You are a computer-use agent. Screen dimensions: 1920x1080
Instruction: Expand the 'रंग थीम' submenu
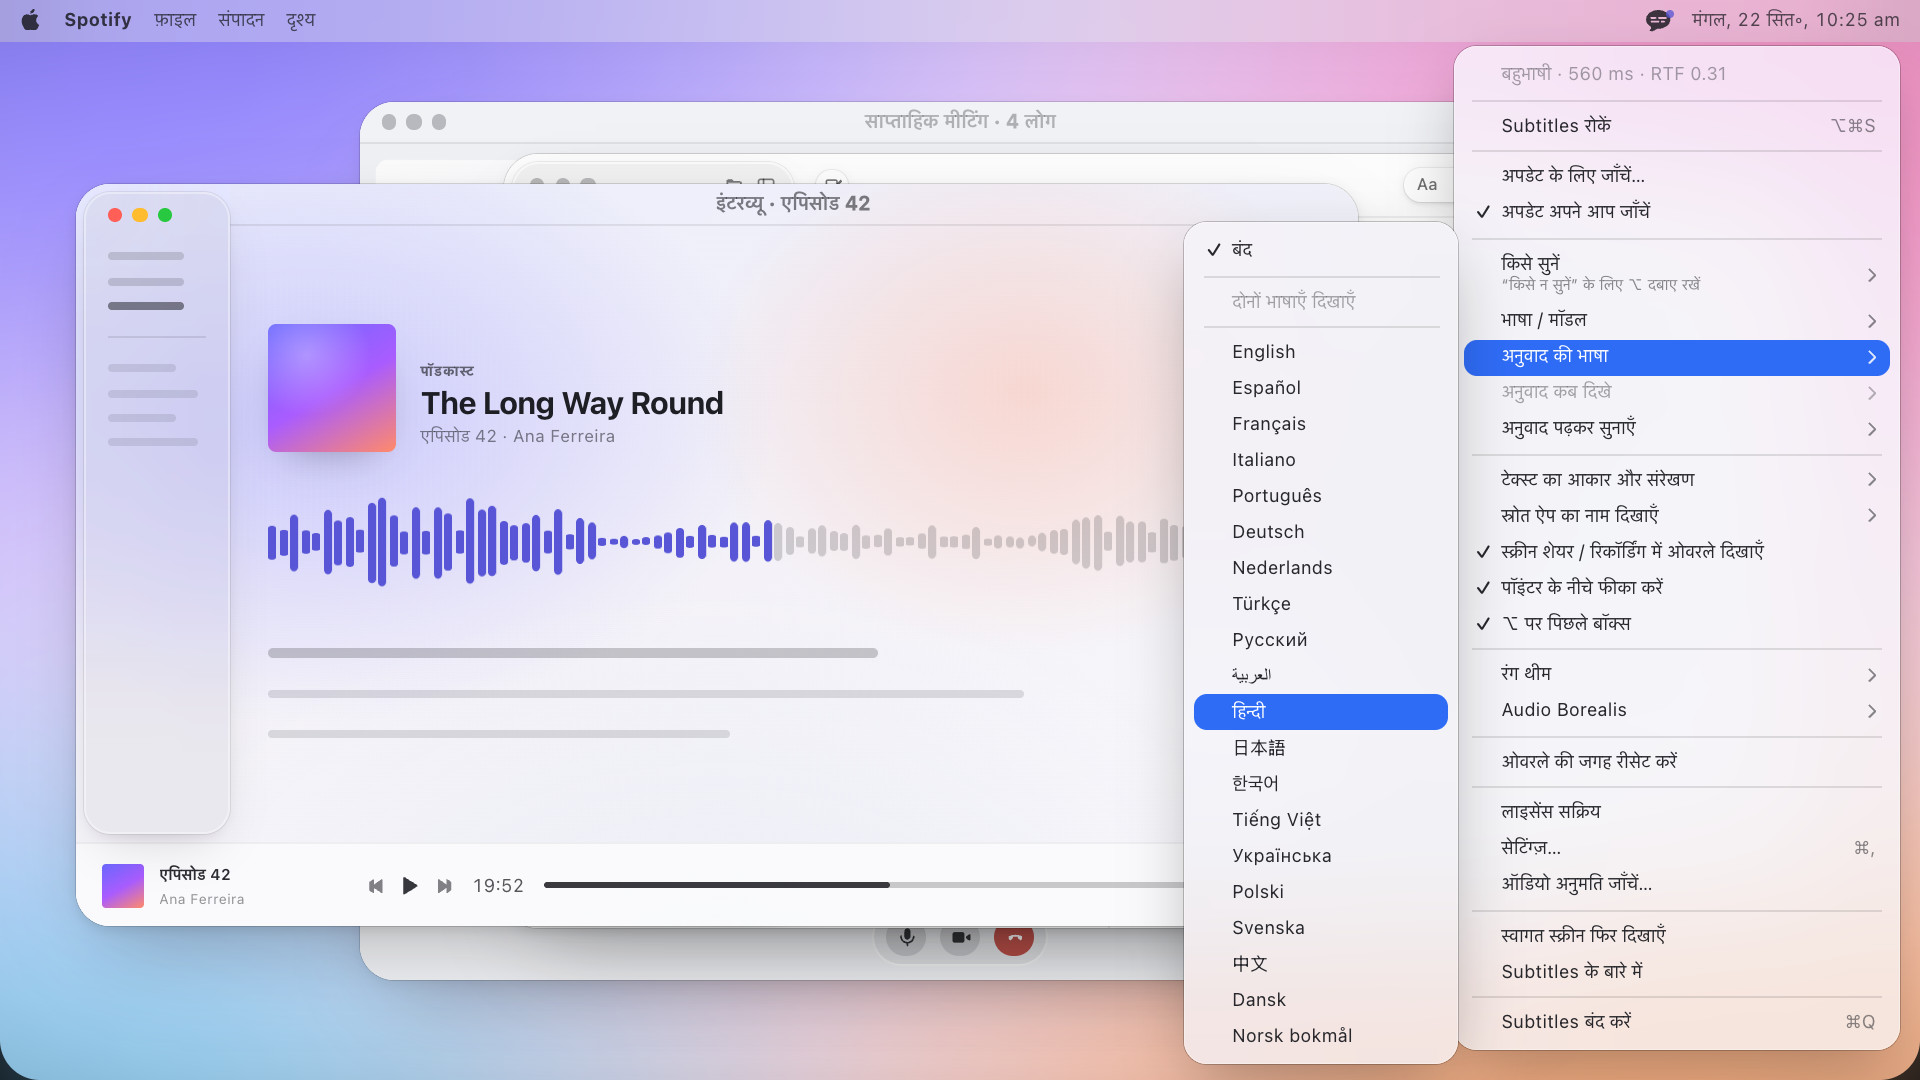point(1677,674)
